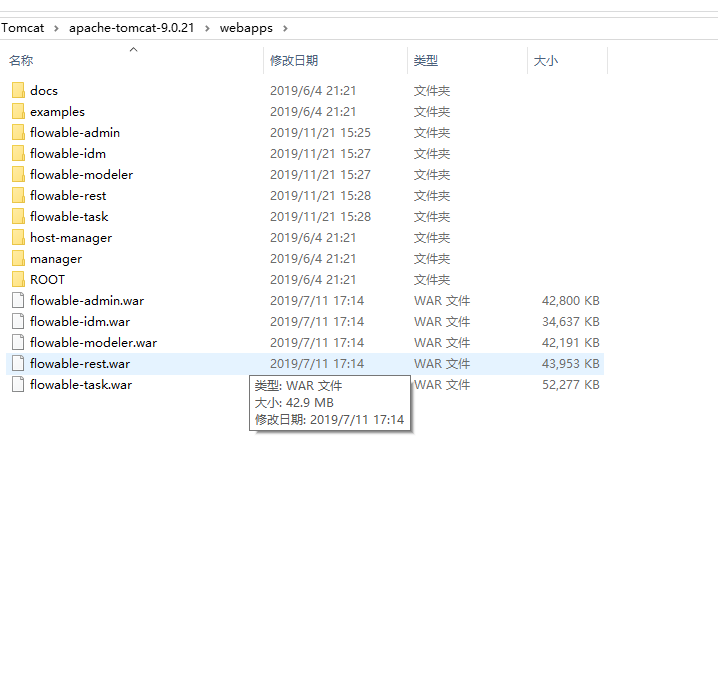Select the flowable-task.war file name

tap(81, 385)
